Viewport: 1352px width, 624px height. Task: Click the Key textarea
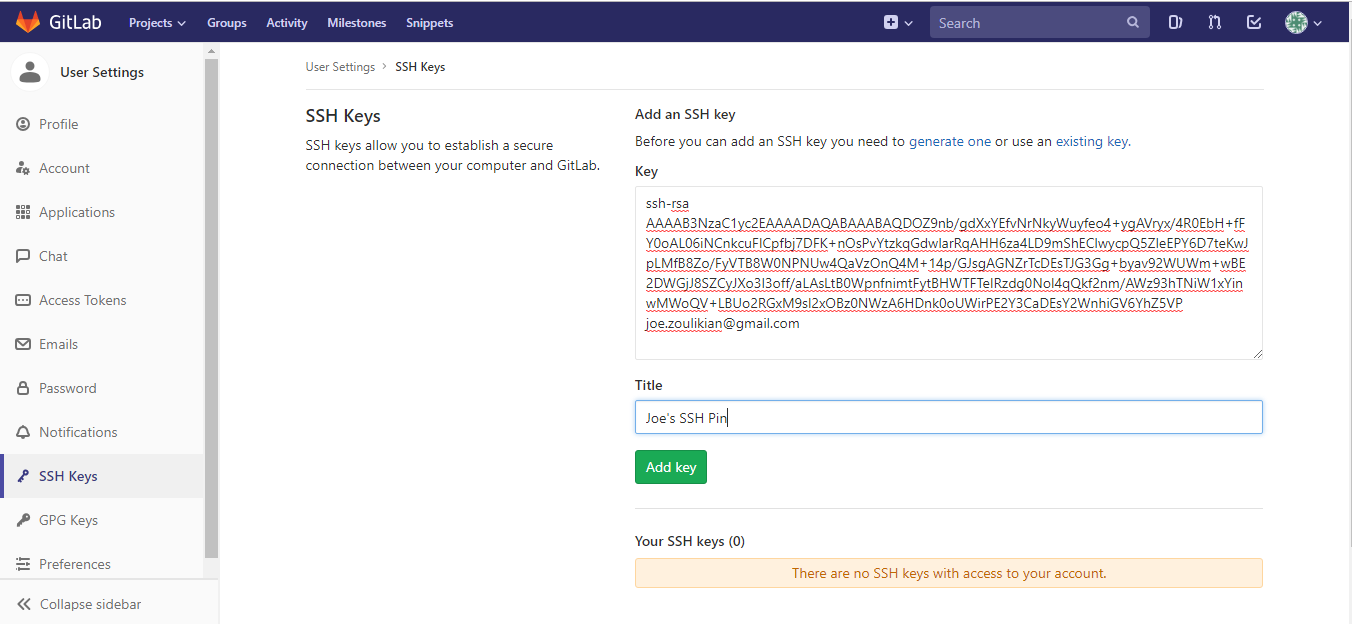(x=948, y=272)
